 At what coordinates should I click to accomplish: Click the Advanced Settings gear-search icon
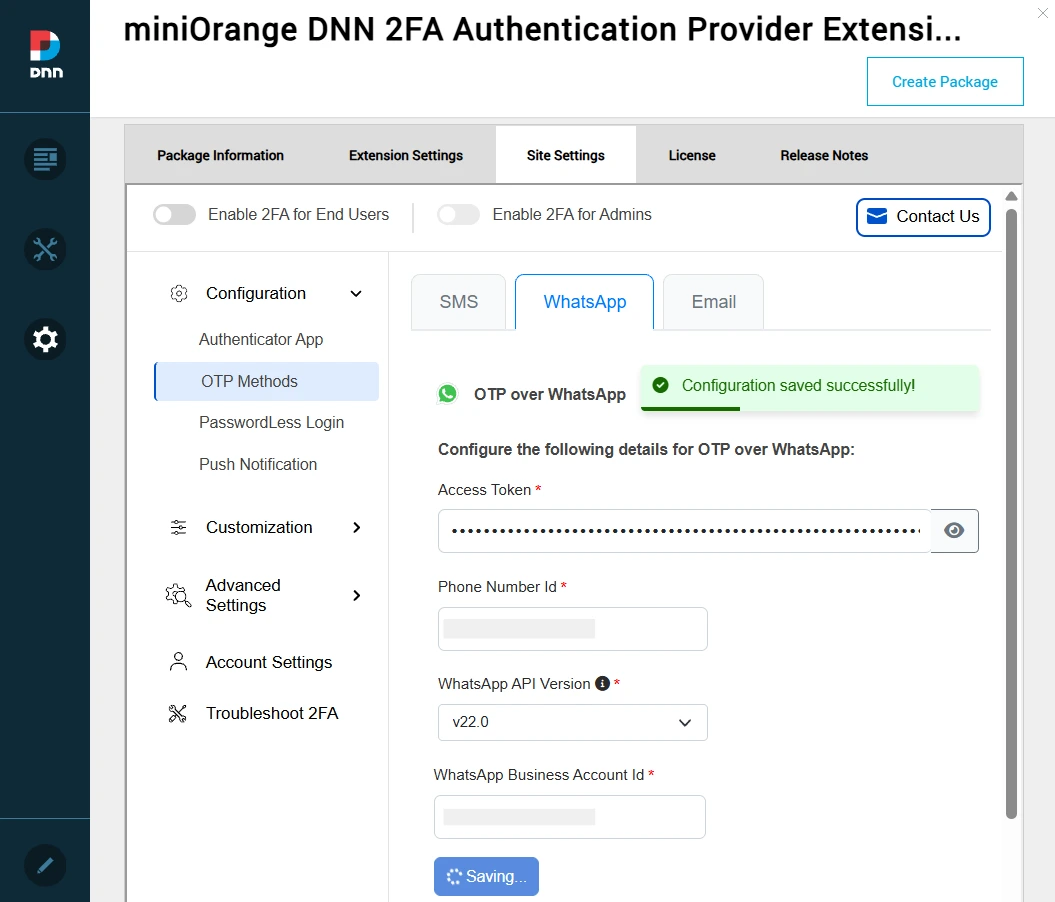(x=178, y=595)
